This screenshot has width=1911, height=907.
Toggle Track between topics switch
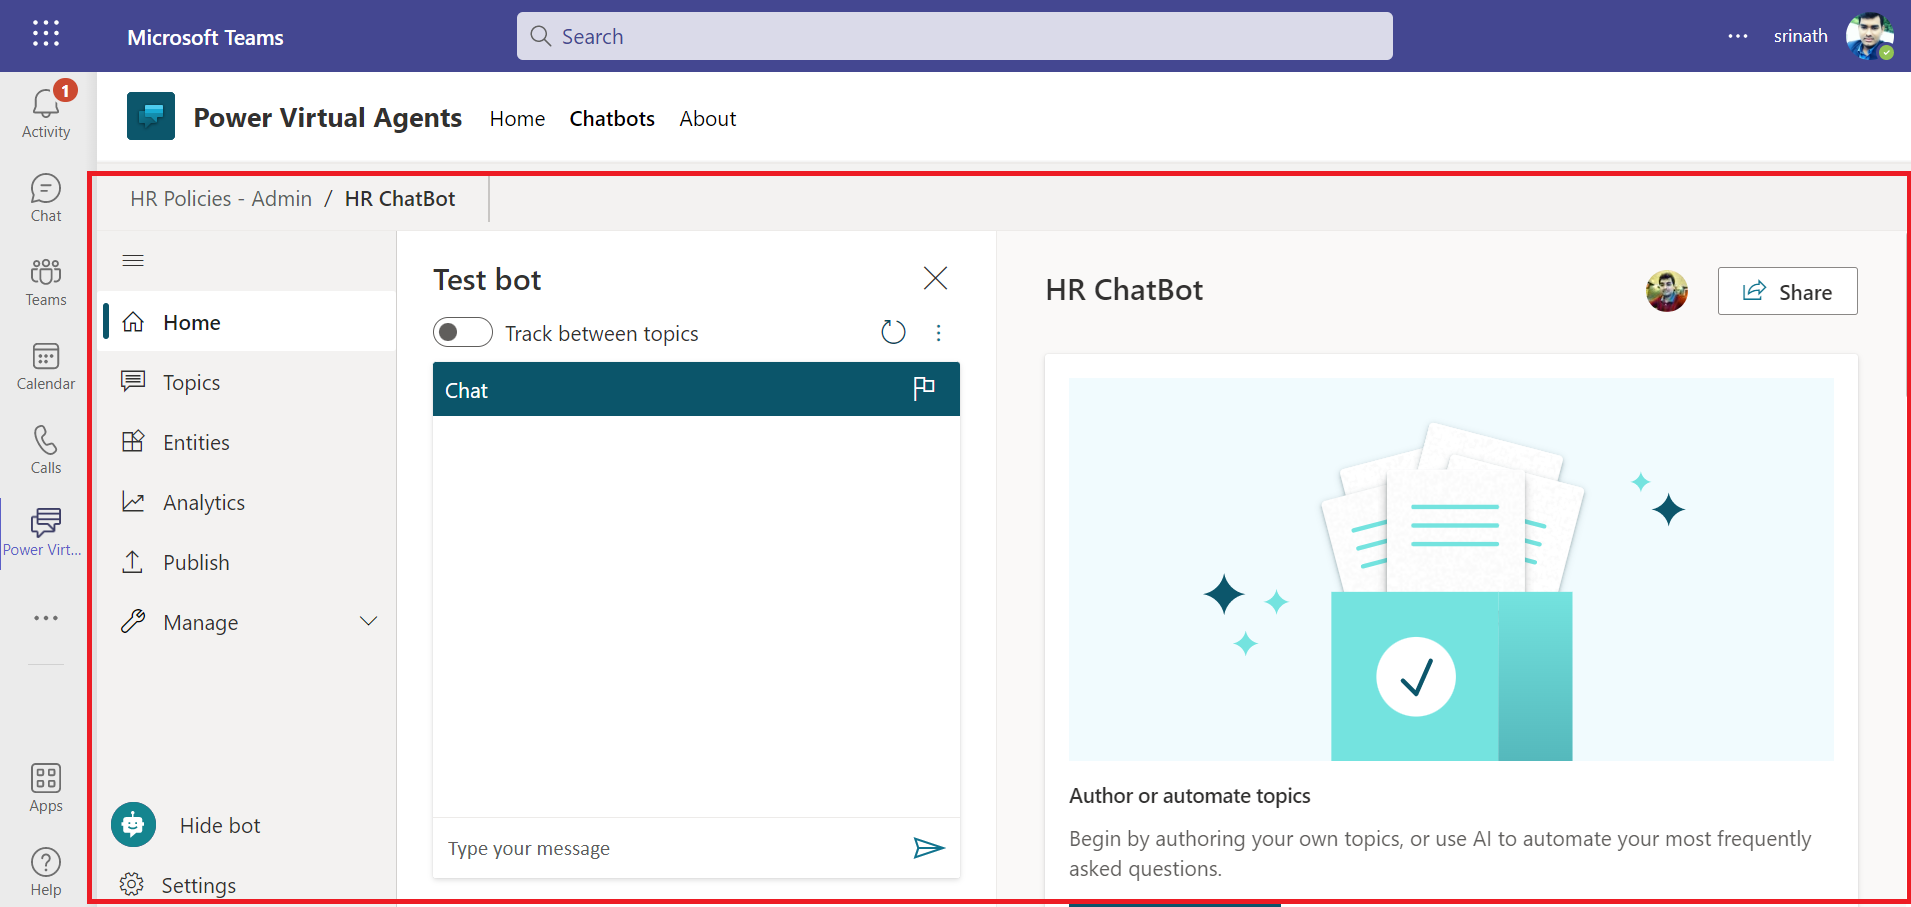[463, 332]
